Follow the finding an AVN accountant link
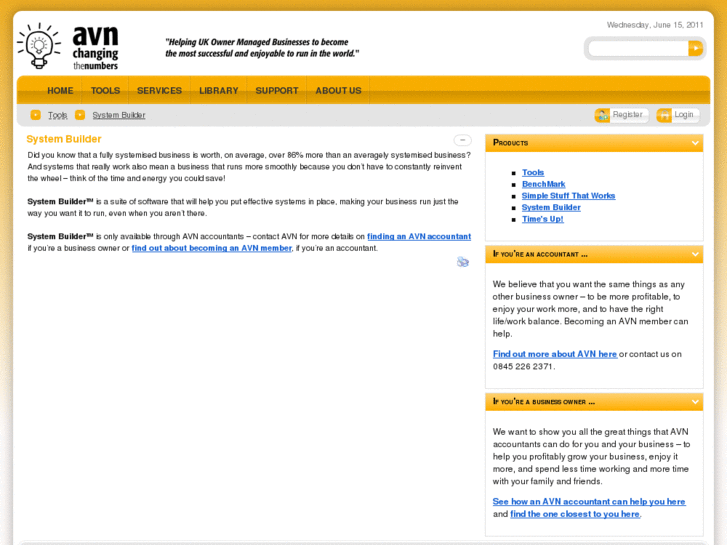Image resolution: width=727 pixels, height=545 pixels. pyautogui.click(x=419, y=237)
